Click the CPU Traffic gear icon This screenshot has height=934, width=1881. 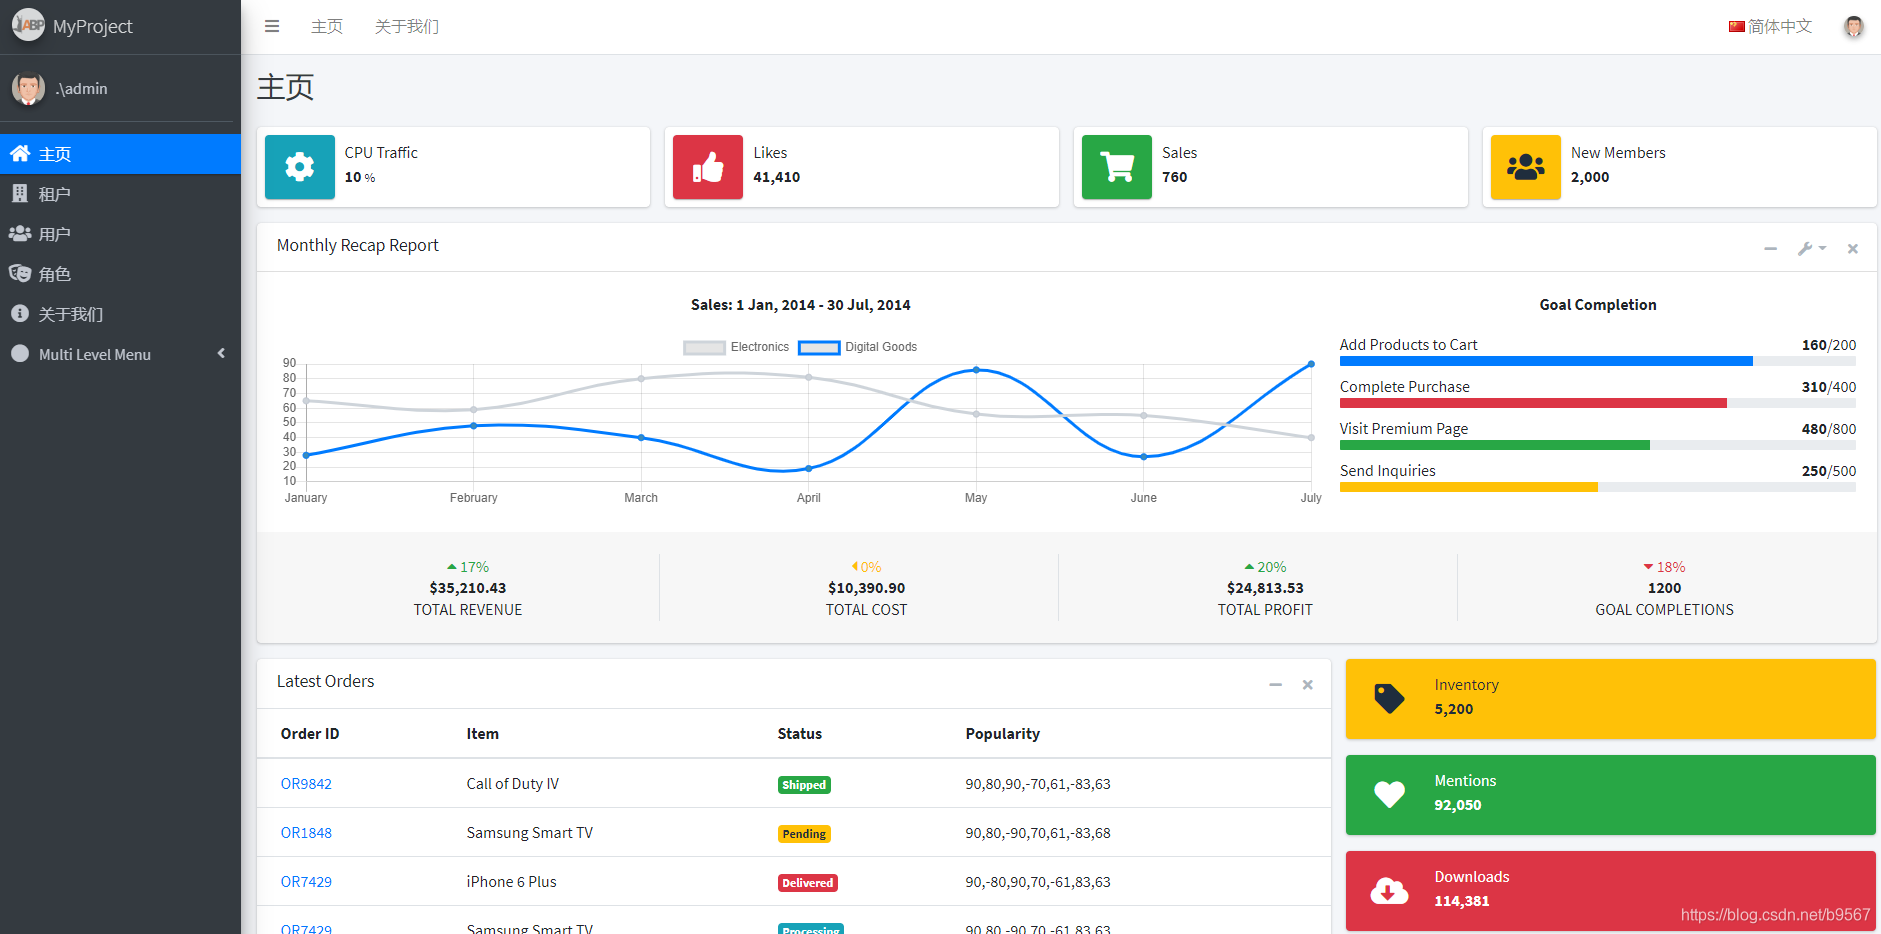point(300,167)
